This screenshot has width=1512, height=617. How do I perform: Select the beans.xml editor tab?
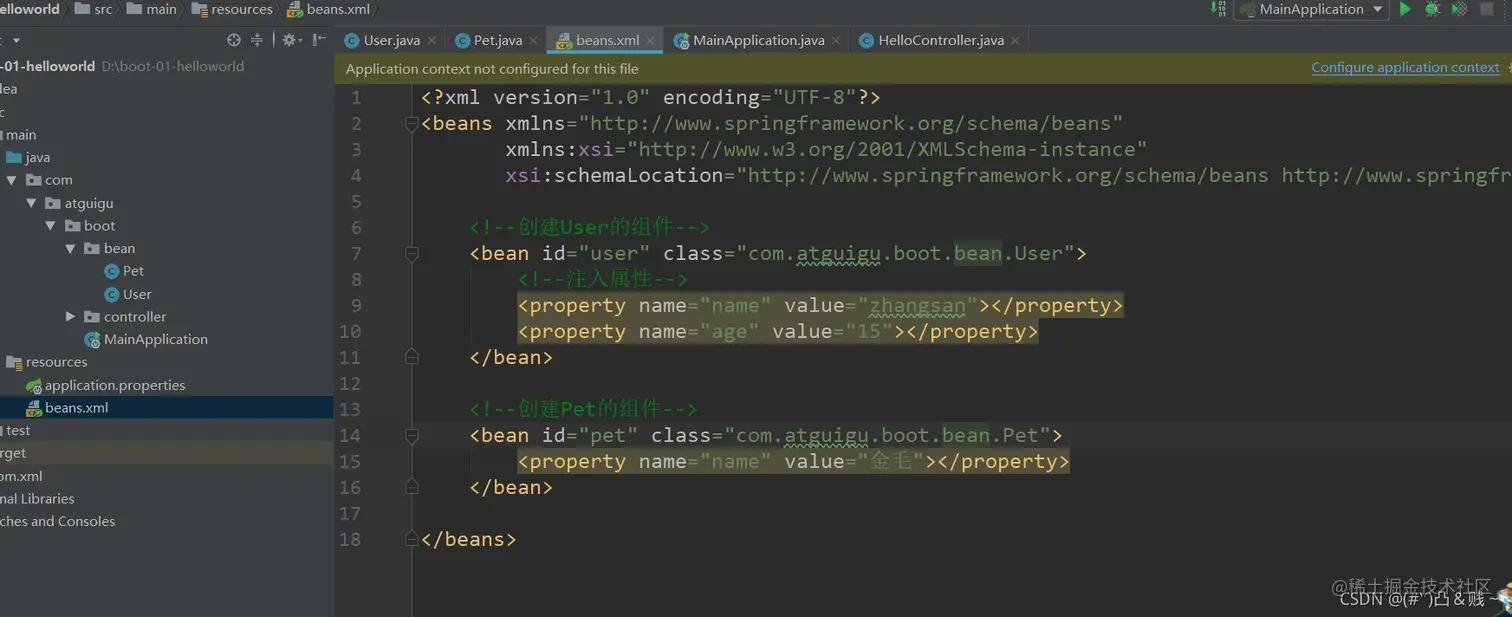(x=607, y=40)
